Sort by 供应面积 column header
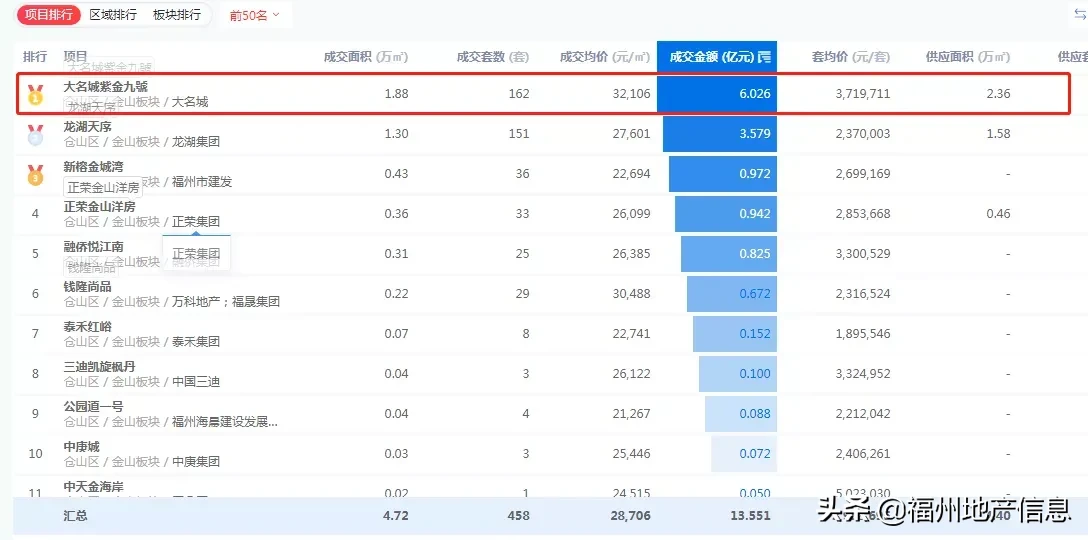The image size is (1088, 540). click(x=968, y=57)
